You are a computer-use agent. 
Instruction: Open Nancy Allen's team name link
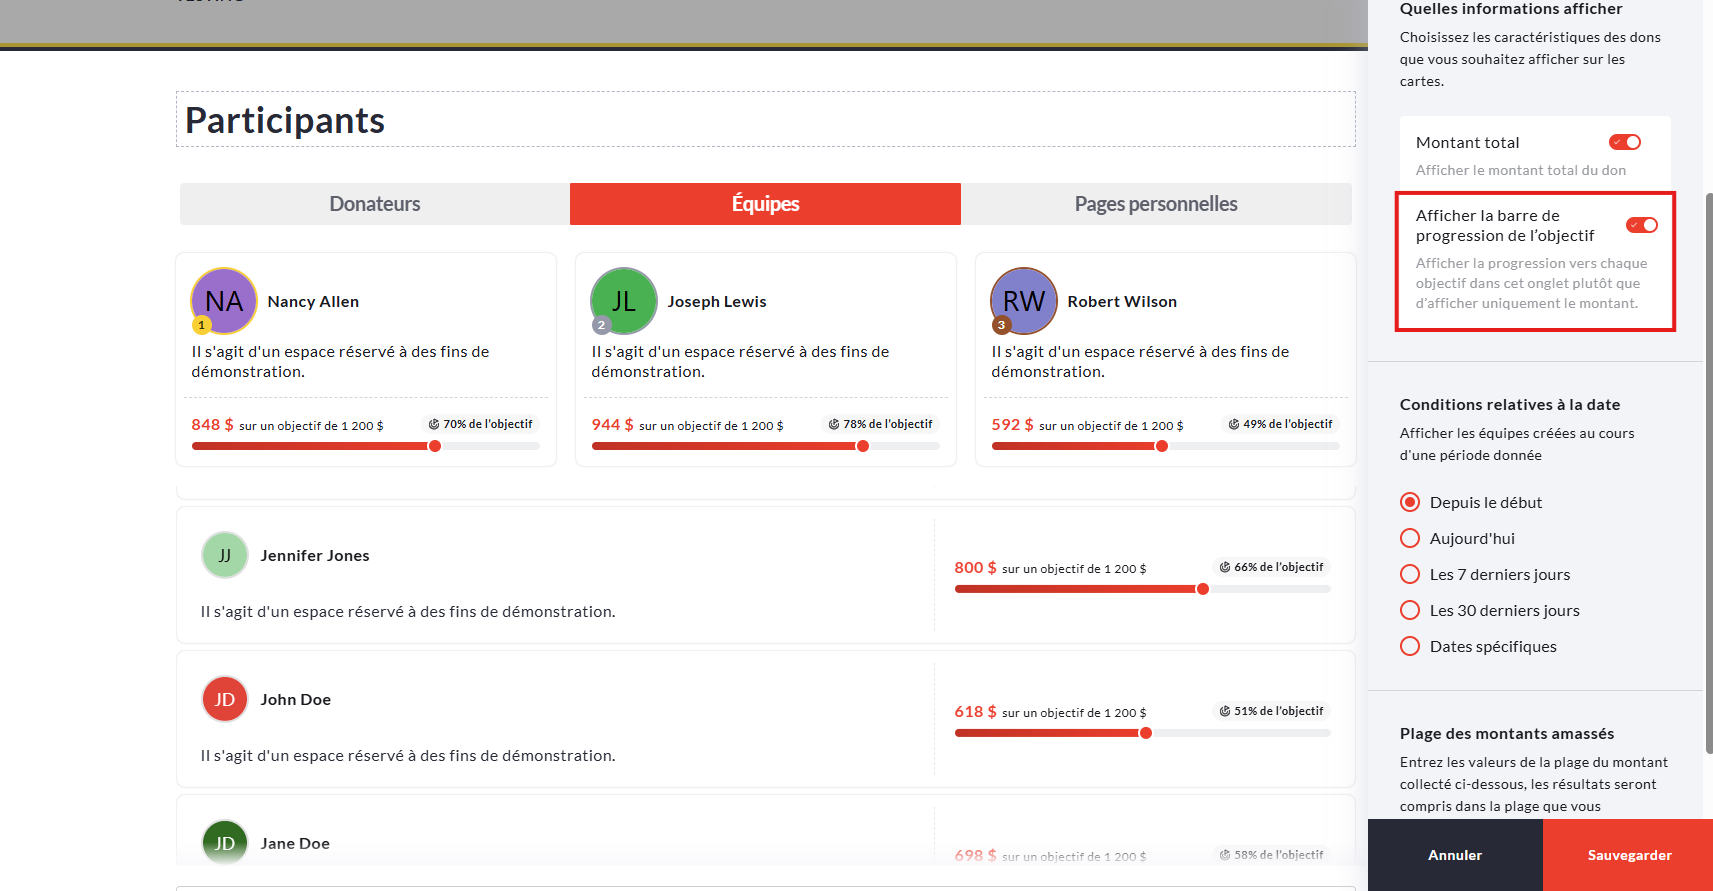coord(313,301)
